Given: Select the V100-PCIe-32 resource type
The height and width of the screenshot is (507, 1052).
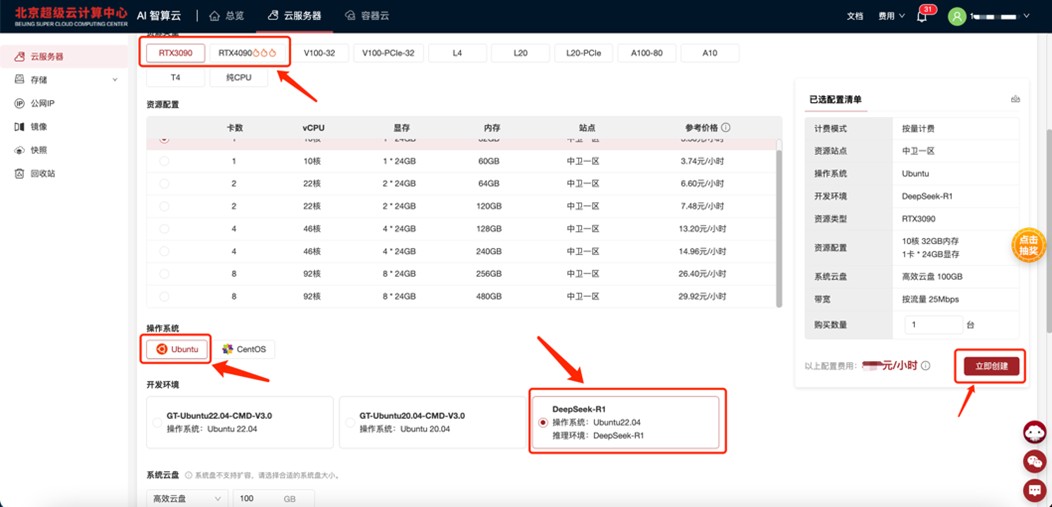Looking at the screenshot, I should pyautogui.click(x=388, y=53).
